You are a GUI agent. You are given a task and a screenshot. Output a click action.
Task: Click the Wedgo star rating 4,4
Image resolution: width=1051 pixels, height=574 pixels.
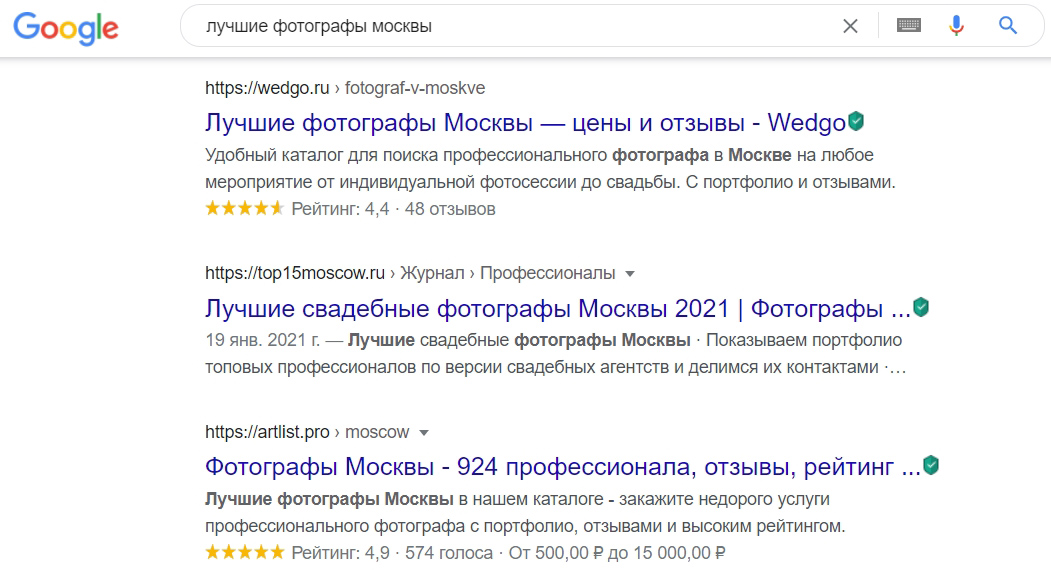[x=244, y=209]
